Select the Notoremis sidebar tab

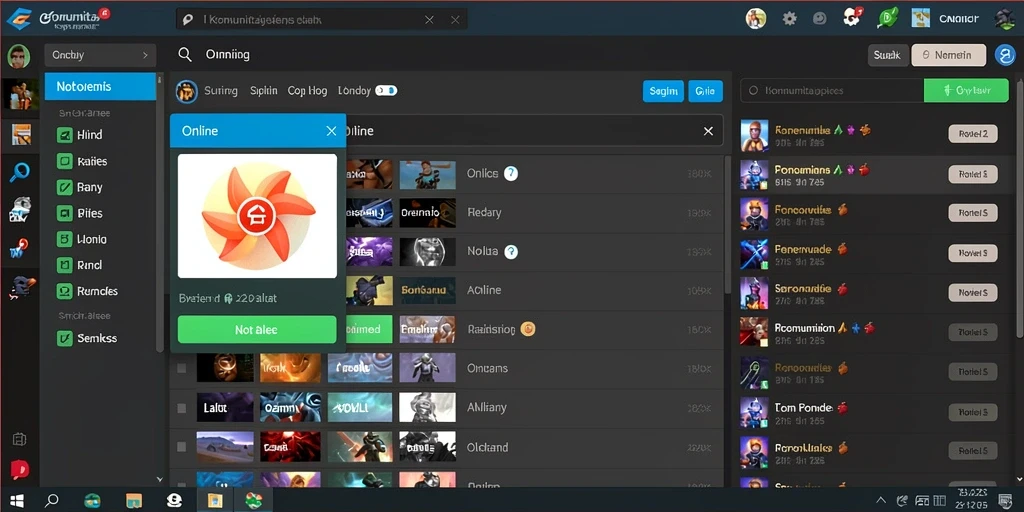[x=100, y=86]
